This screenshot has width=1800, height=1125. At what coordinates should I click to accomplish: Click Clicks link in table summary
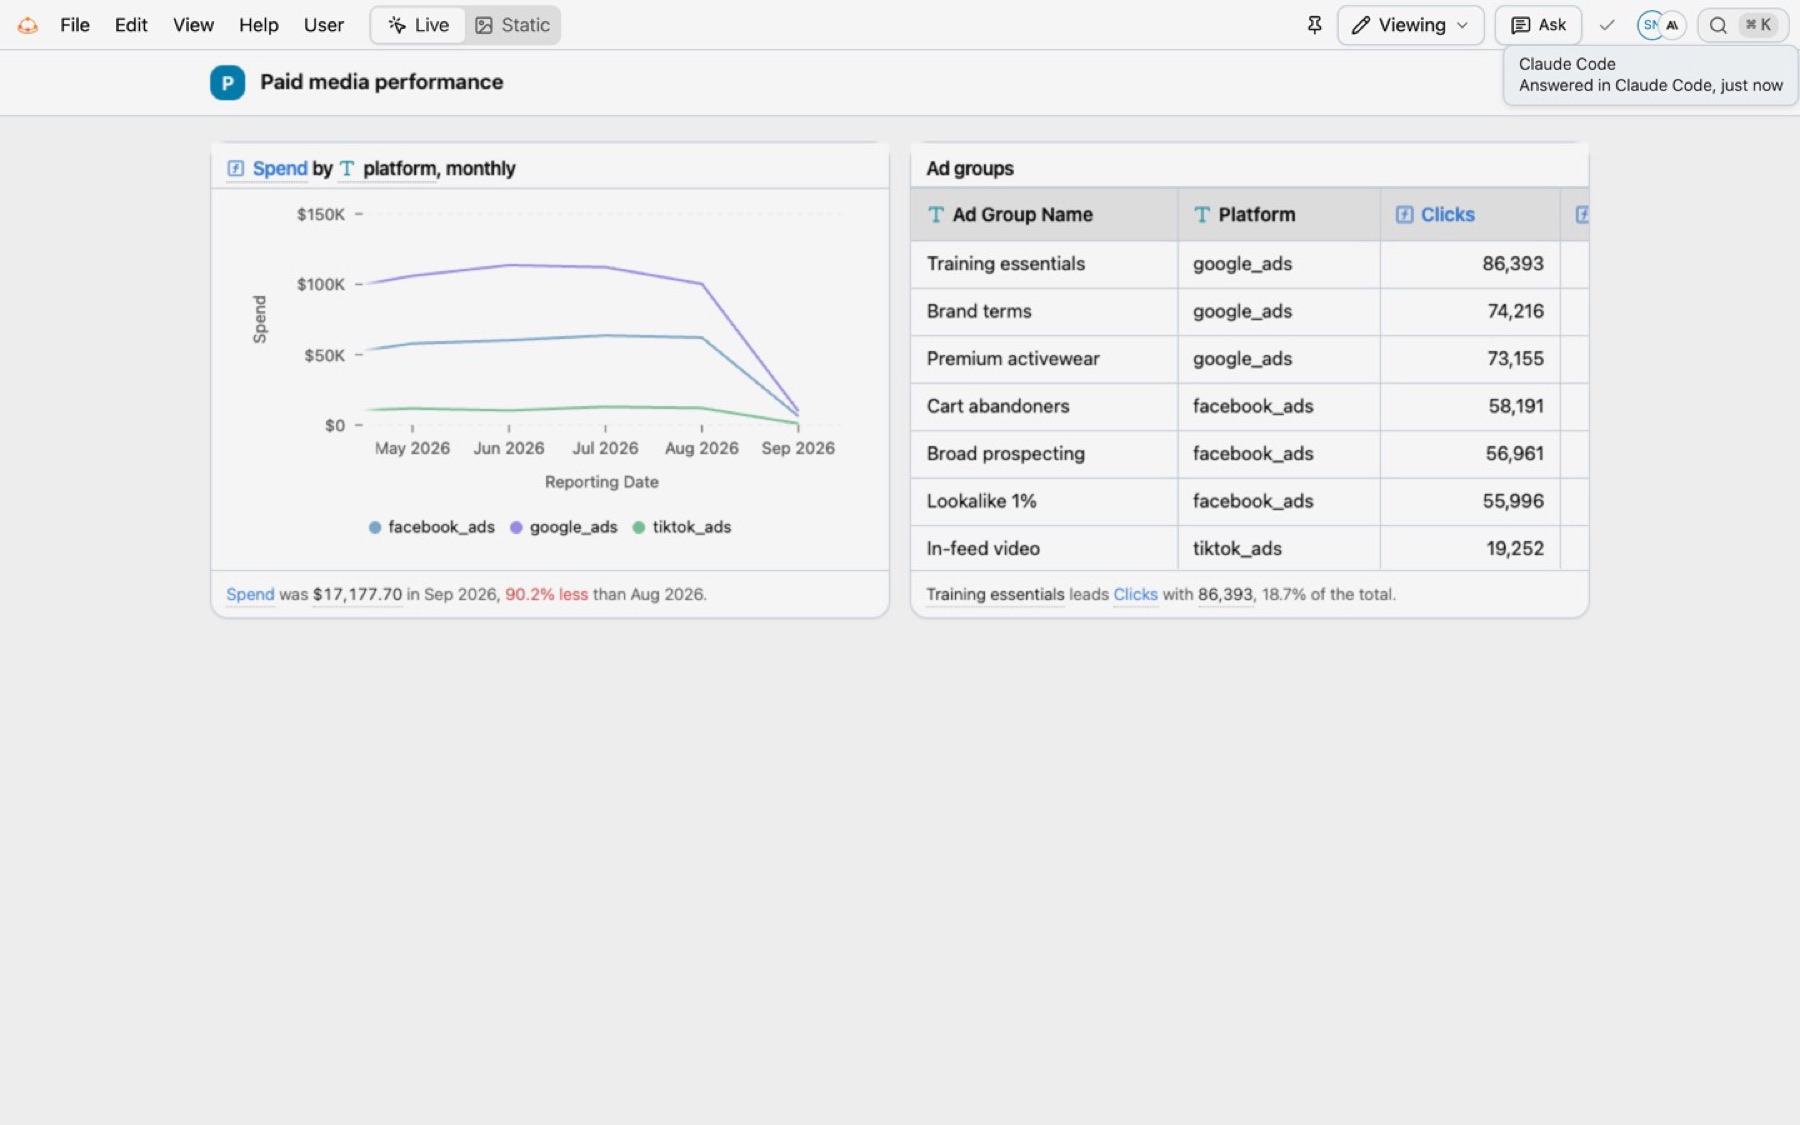pos(1135,594)
